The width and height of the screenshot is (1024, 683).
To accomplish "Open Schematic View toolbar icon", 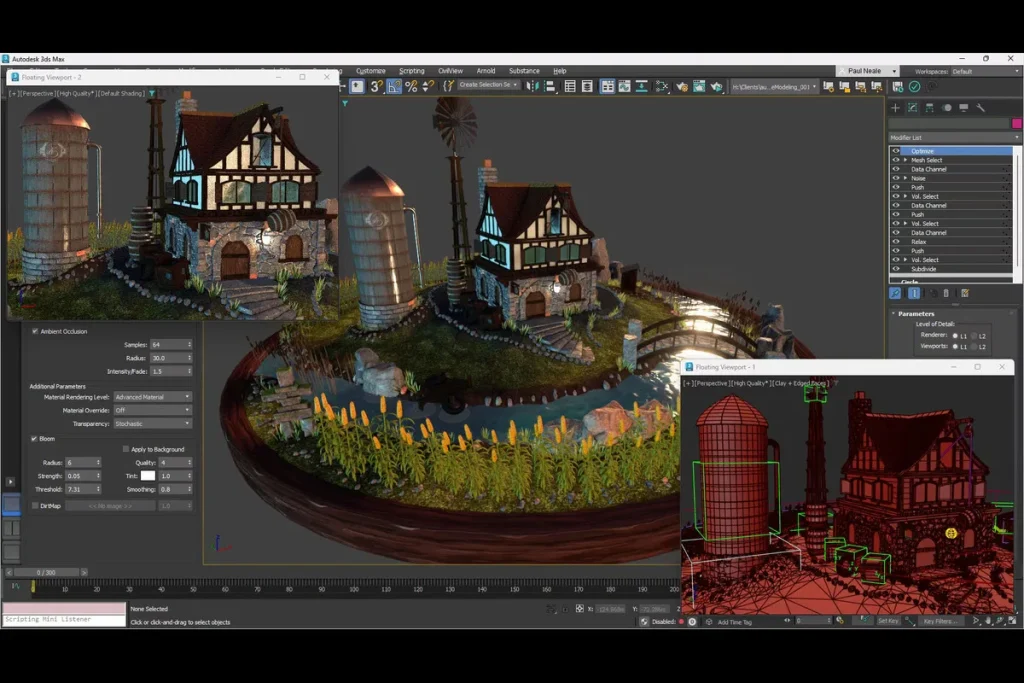I will [641, 86].
